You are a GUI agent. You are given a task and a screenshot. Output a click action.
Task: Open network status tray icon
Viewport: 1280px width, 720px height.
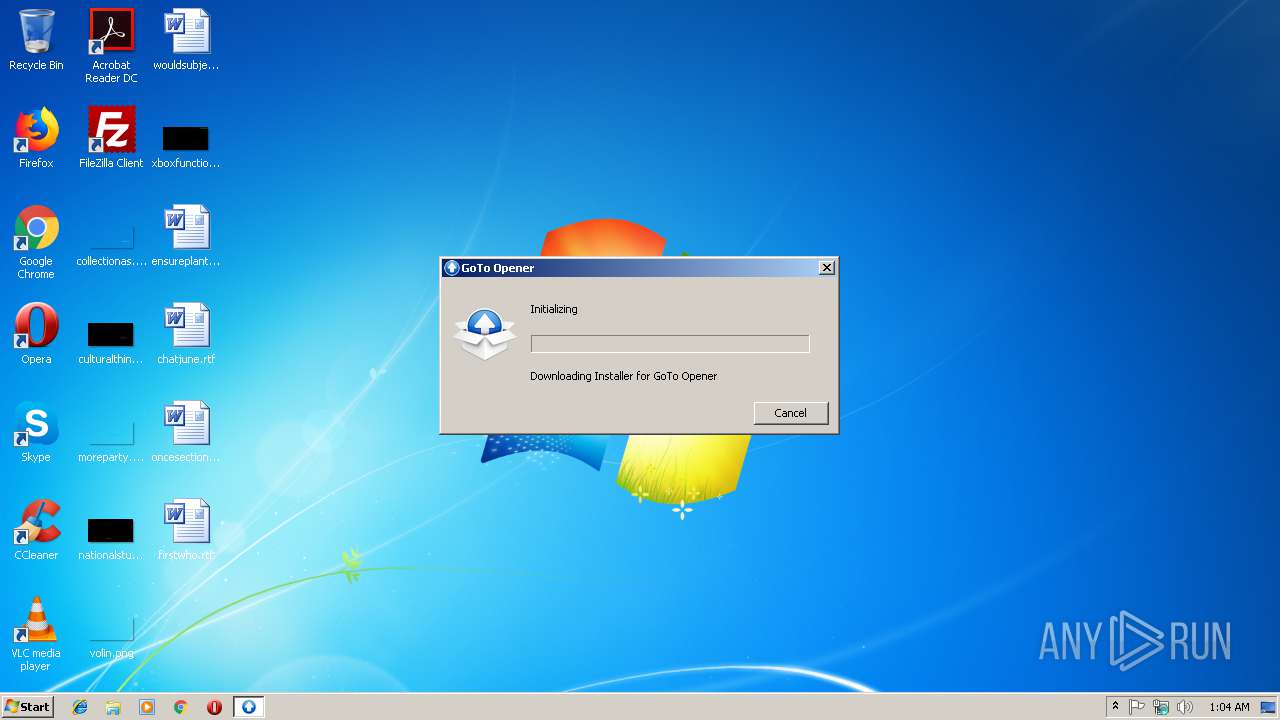pos(1161,707)
